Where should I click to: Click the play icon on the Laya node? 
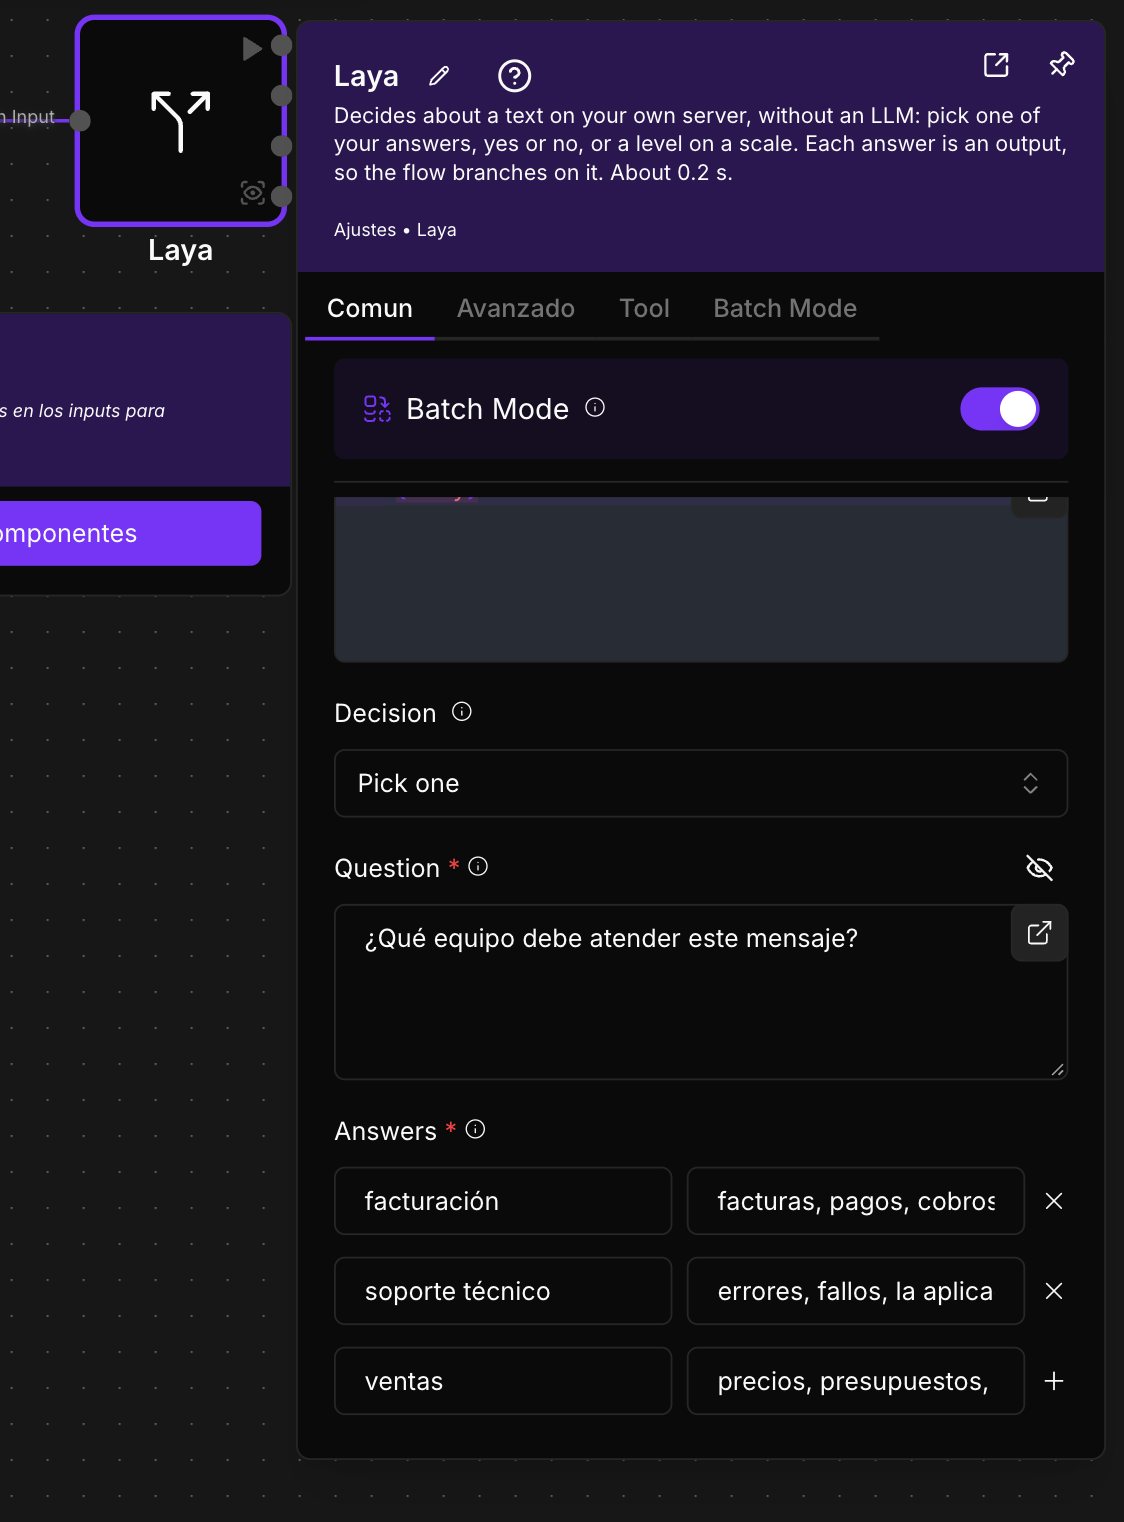tap(252, 48)
